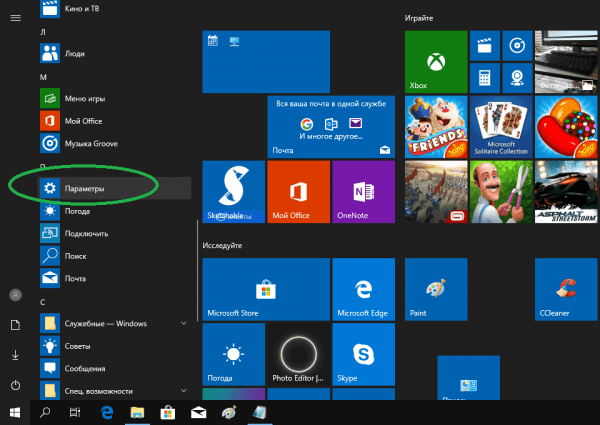
Task: Open the Power options button
Action: pyautogui.click(x=15, y=385)
